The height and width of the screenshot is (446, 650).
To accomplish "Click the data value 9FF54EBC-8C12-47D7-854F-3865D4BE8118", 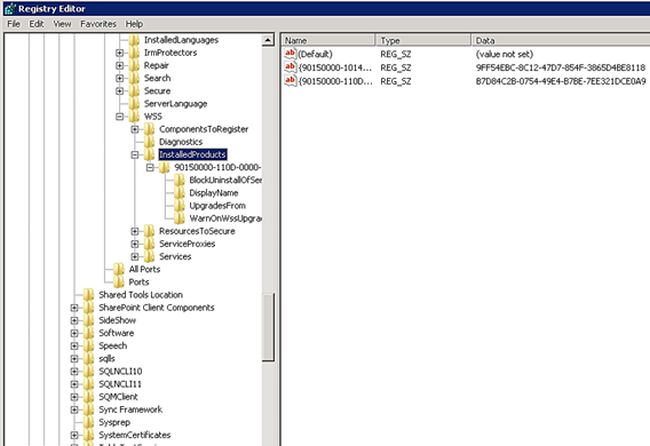I will (x=560, y=68).
